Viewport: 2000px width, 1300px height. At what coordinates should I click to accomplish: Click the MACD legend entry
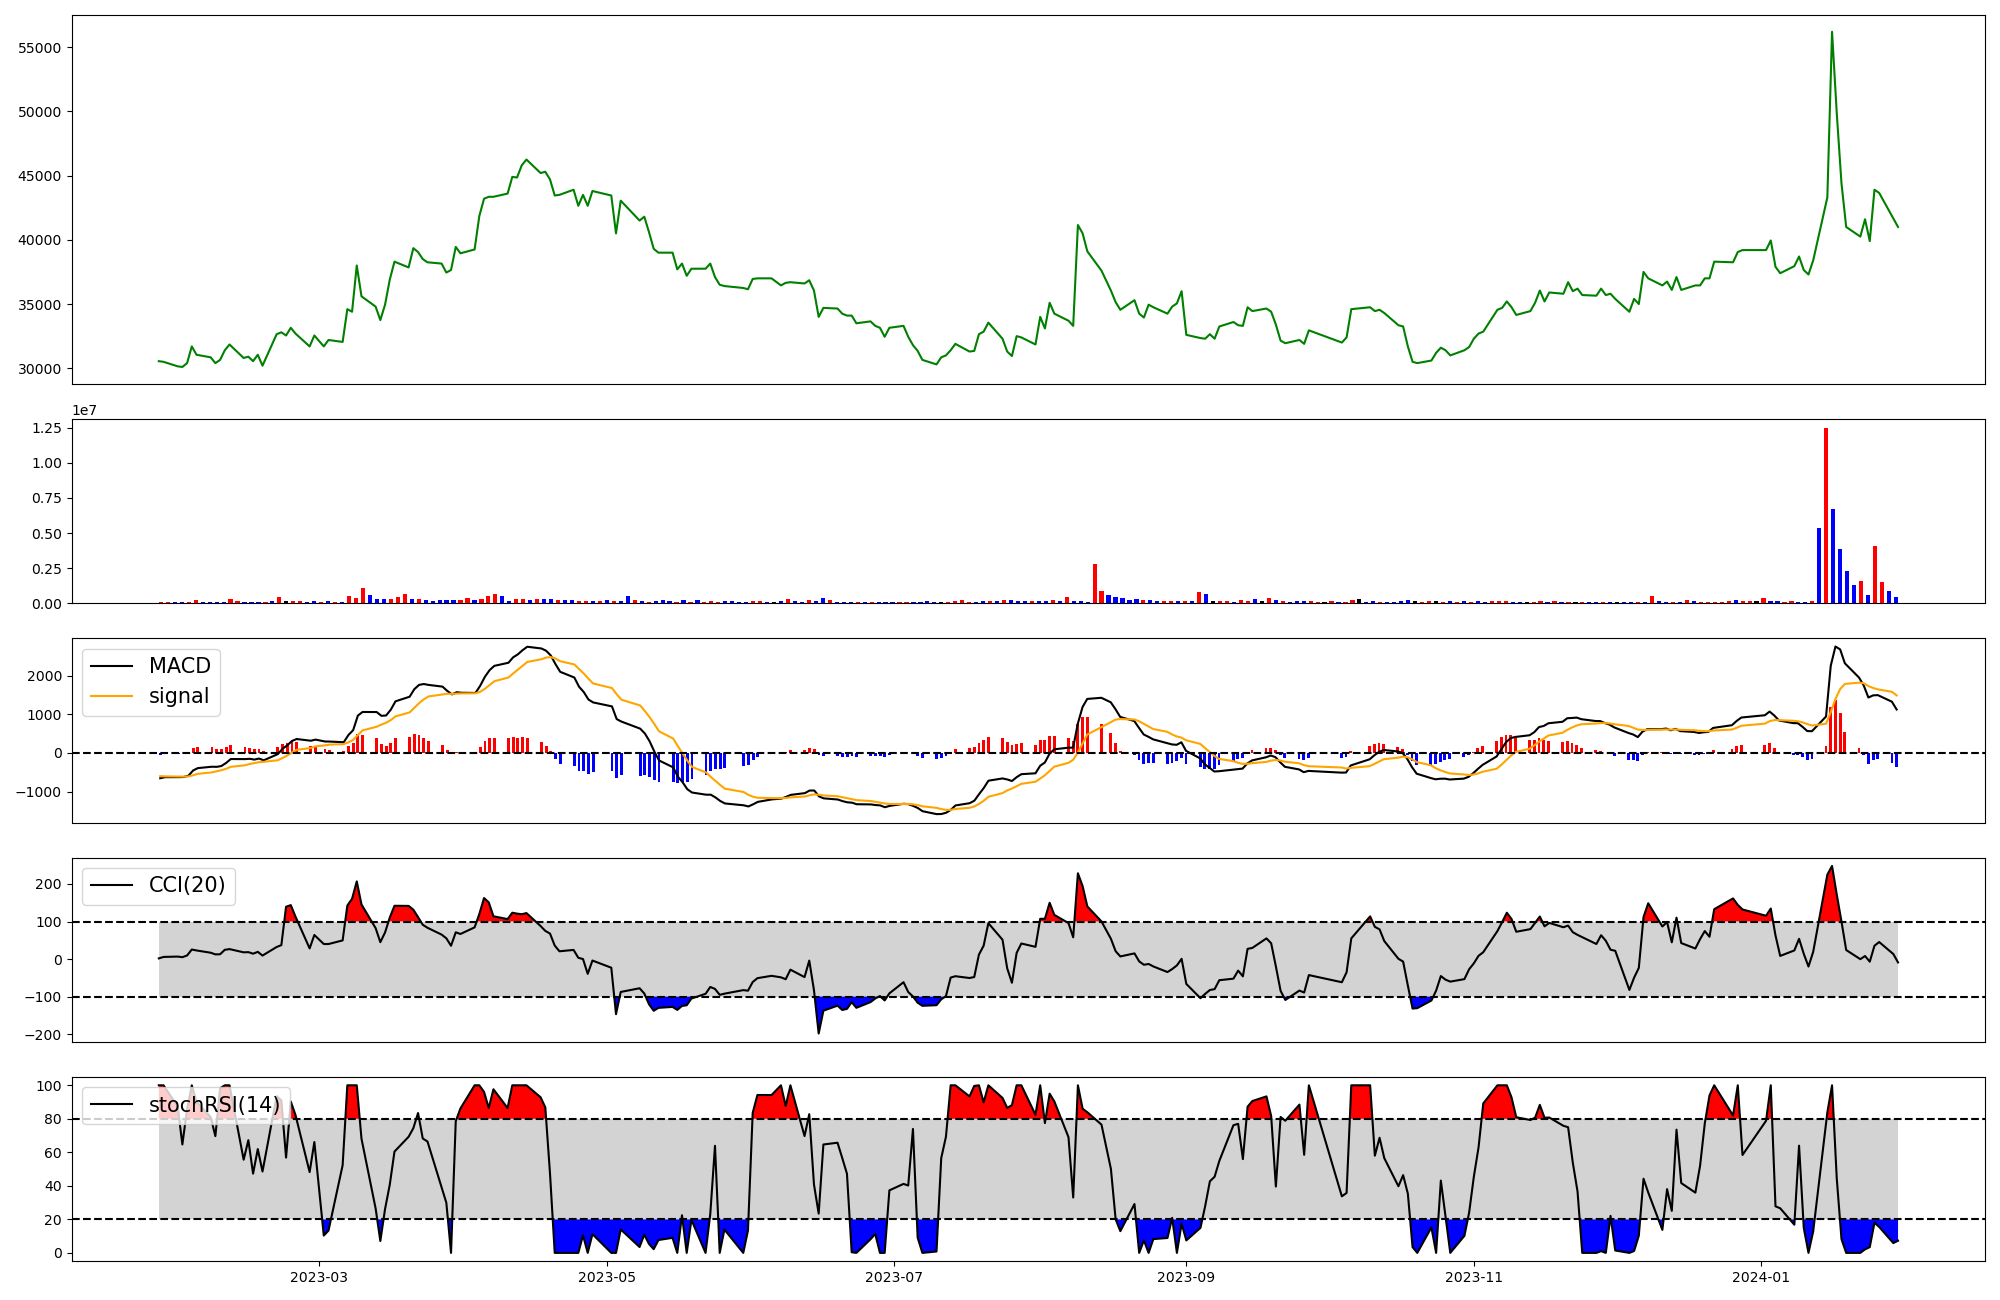179,666
